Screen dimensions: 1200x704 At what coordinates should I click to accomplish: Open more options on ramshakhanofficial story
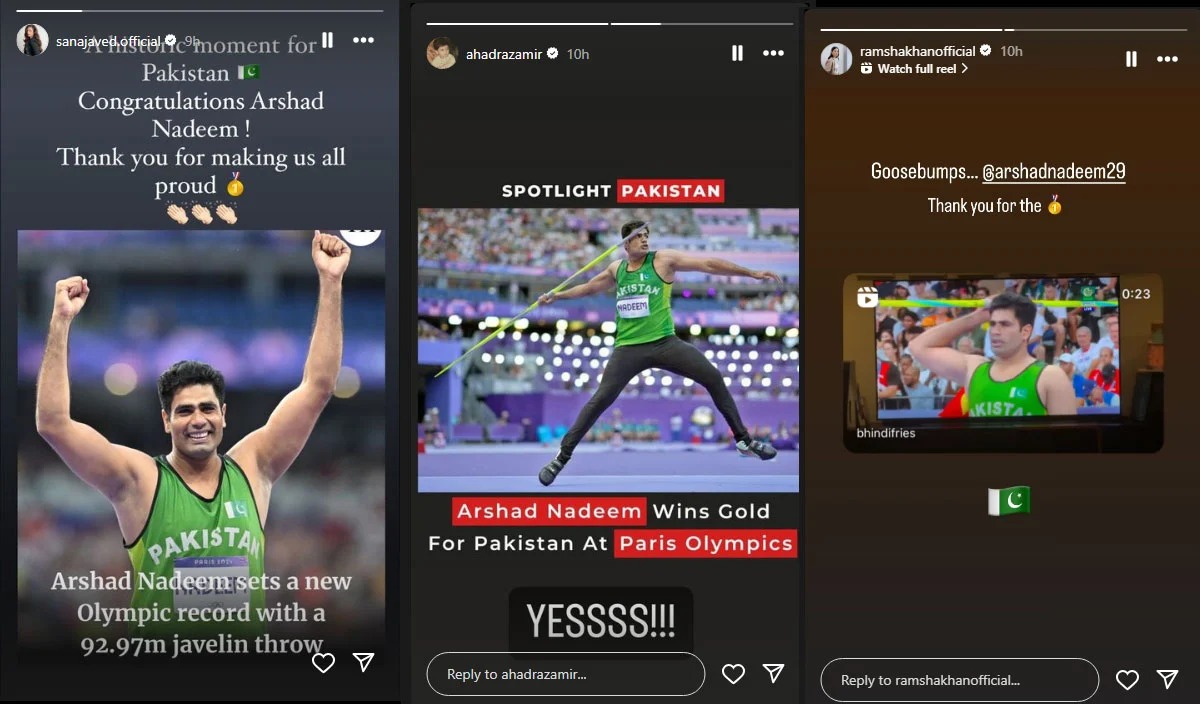point(1167,59)
